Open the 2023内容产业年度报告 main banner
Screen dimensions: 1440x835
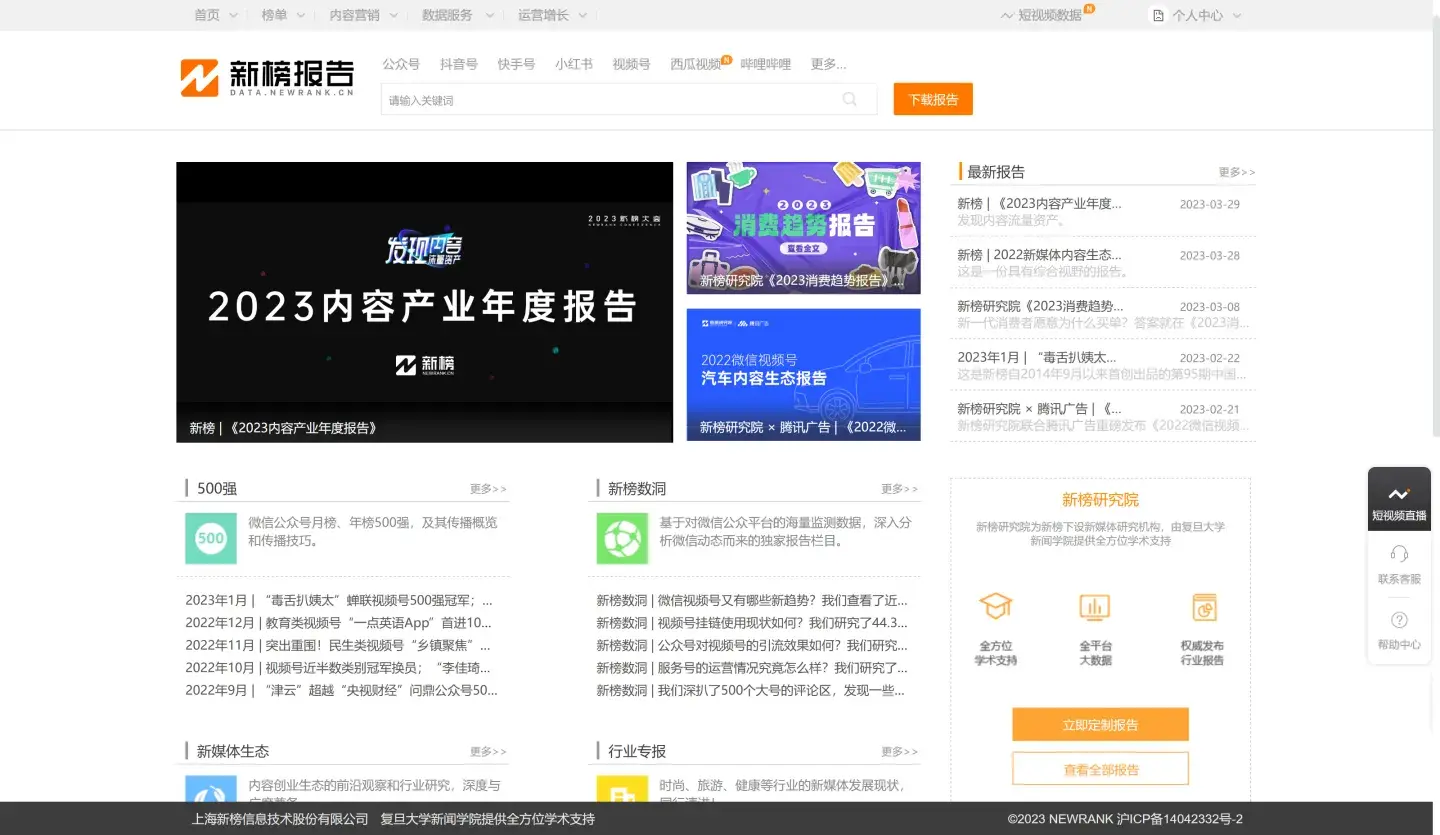(x=424, y=302)
